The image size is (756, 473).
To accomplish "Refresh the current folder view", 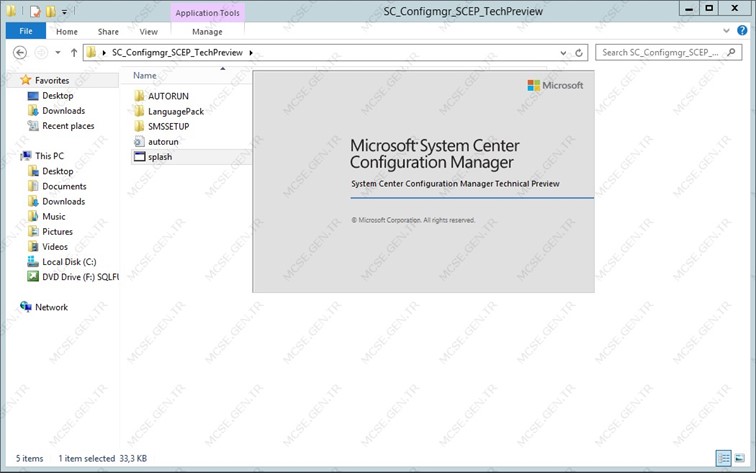I will 579,53.
